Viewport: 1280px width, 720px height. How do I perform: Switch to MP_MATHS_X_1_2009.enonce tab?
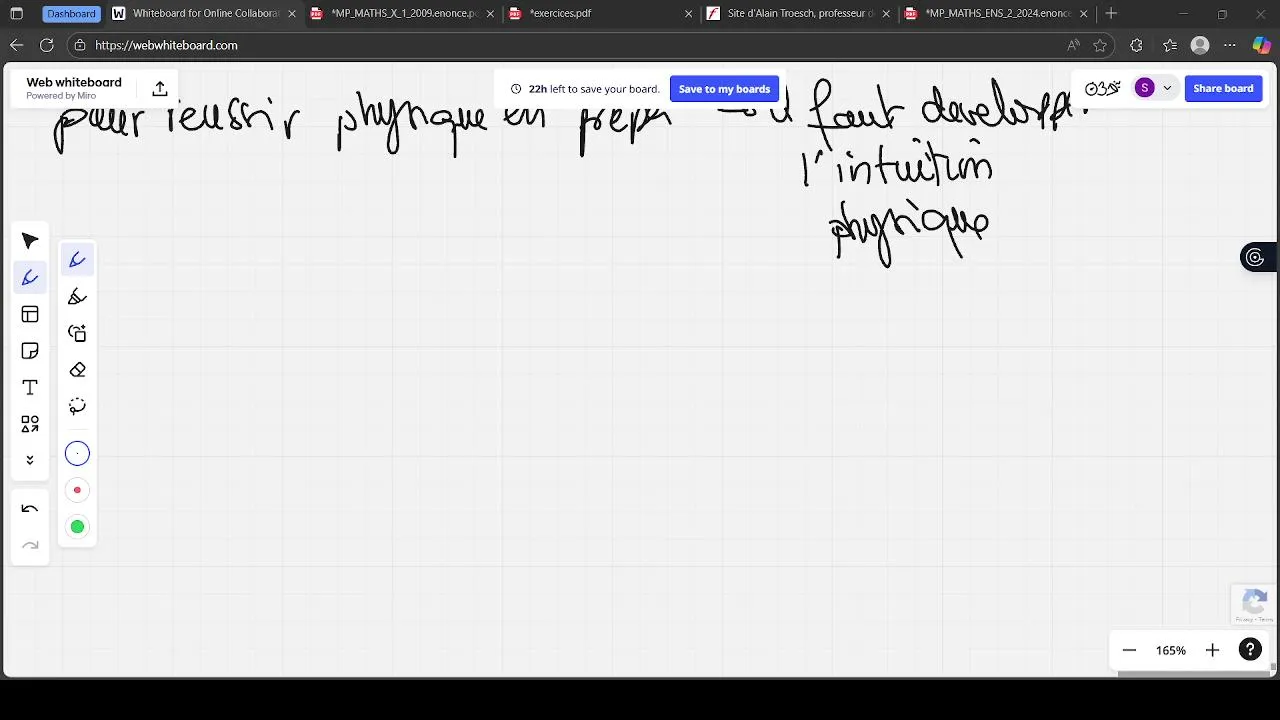pos(402,14)
